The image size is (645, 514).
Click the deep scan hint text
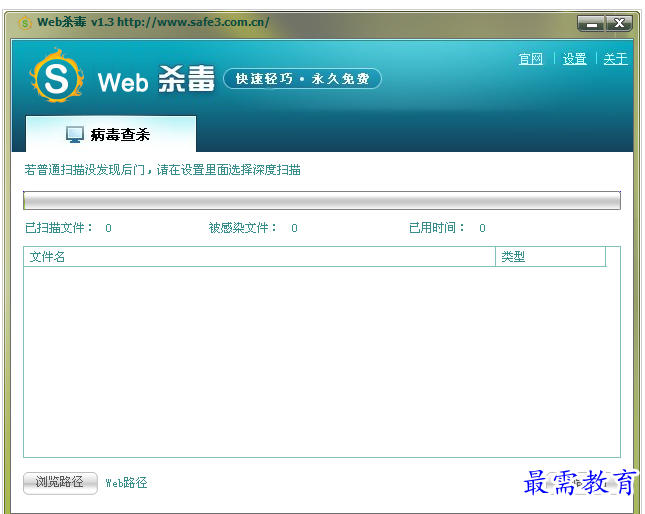click(x=162, y=170)
